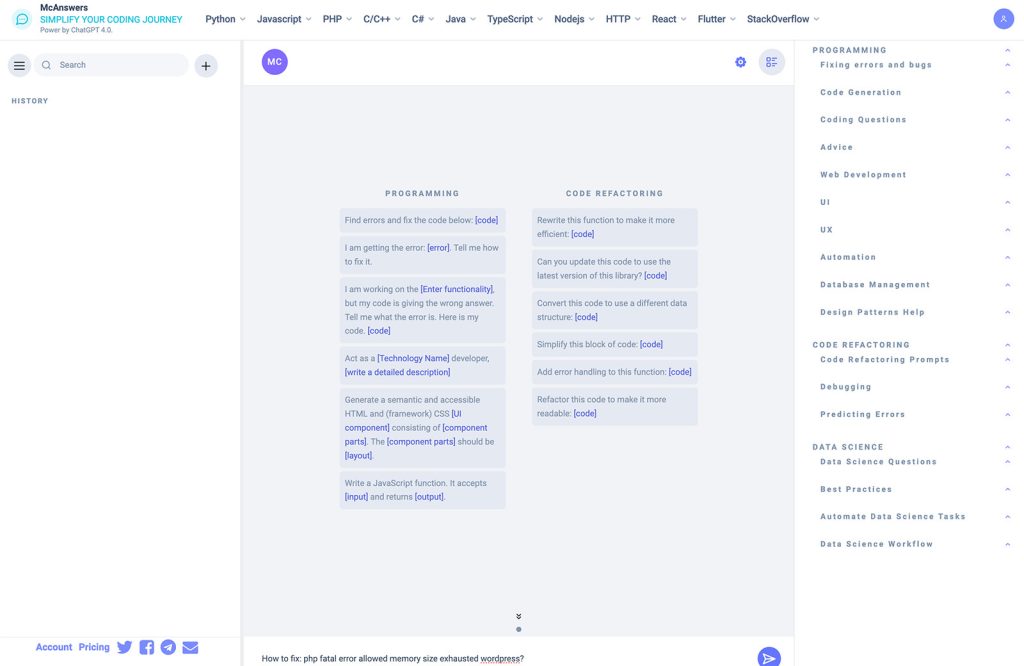Open the user profile avatar icon
1024x666 pixels.
pos(1003,19)
